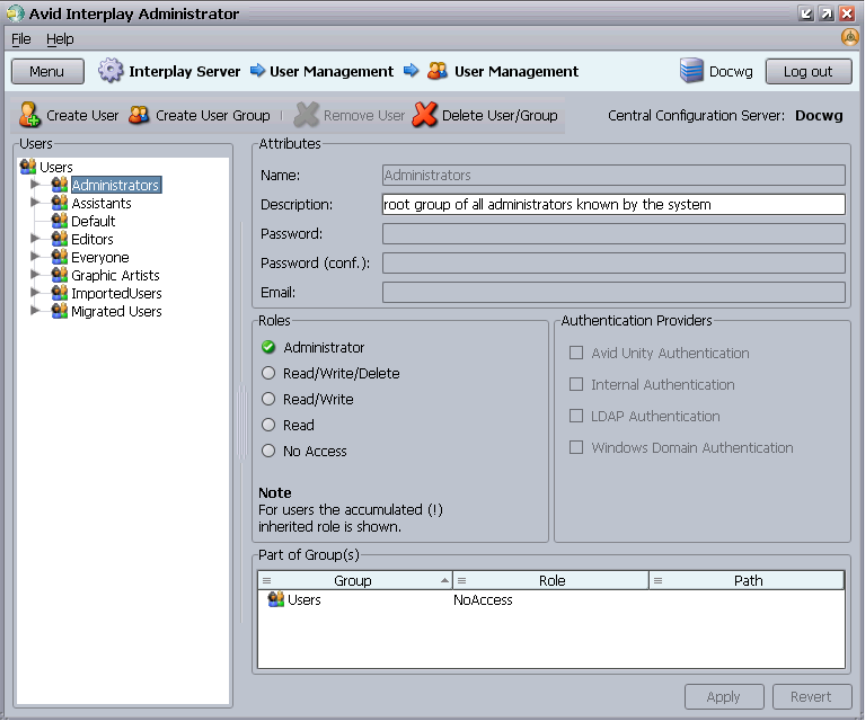Click the first blue breadcrumb arrow after Interplay Server
This screenshot has height=720, width=865.
[258, 71]
